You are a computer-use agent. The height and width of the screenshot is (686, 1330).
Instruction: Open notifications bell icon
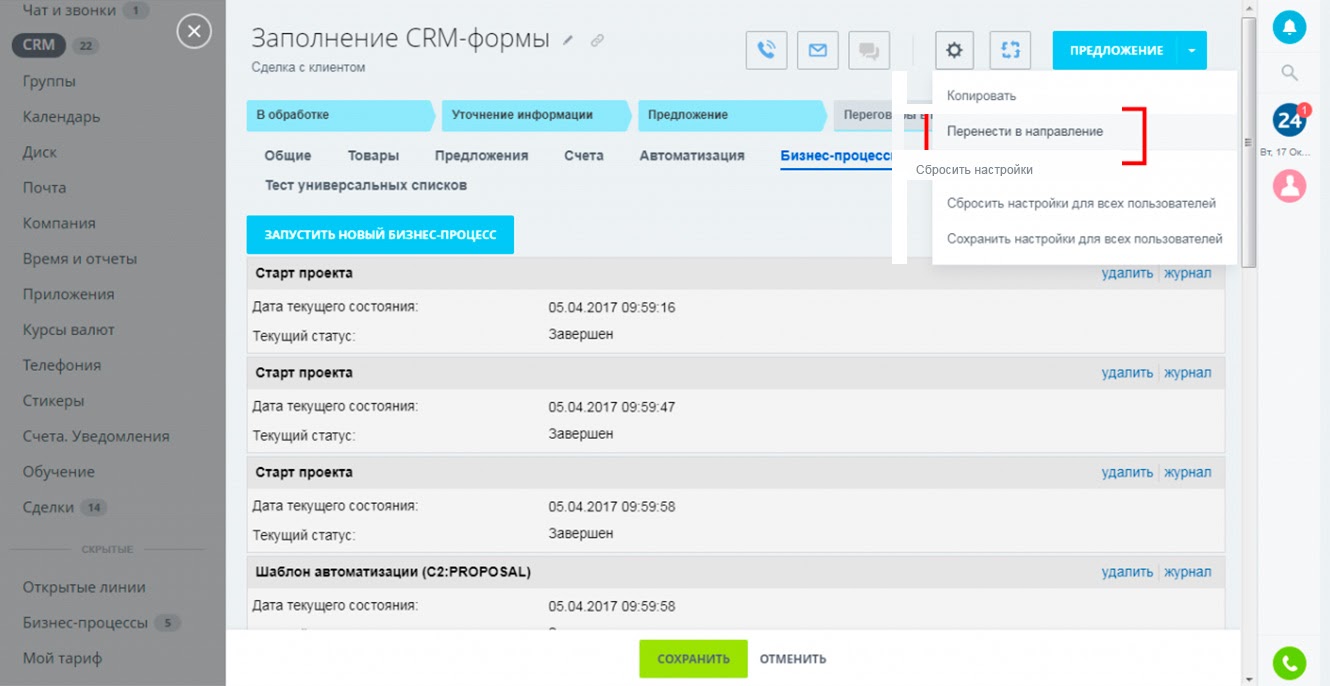tap(1289, 26)
